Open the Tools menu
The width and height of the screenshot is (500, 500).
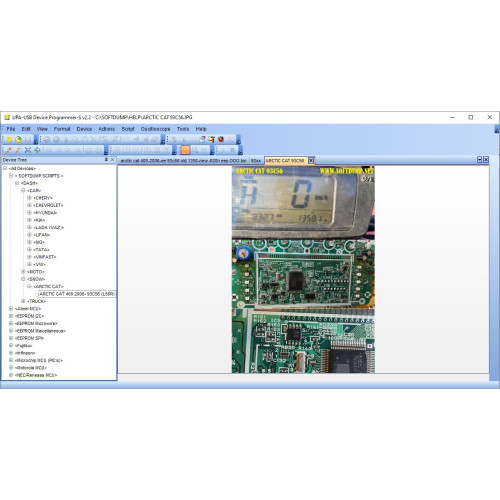click(x=183, y=129)
